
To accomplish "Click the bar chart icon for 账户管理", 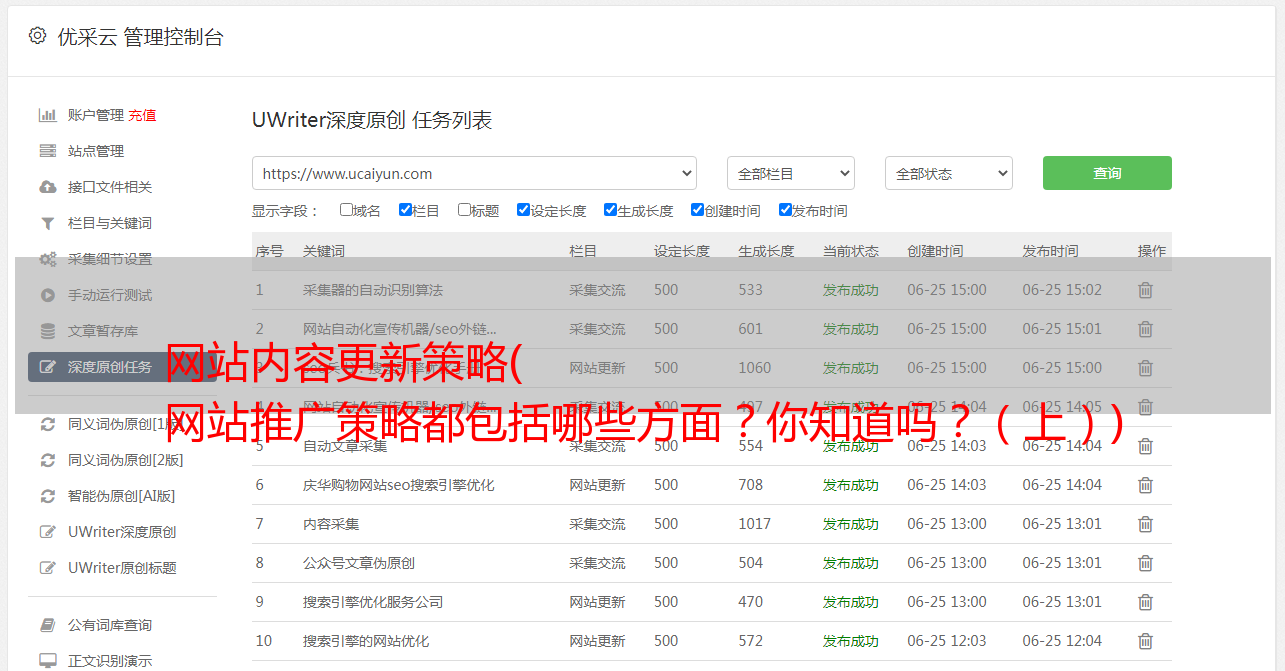I will 47,115.
